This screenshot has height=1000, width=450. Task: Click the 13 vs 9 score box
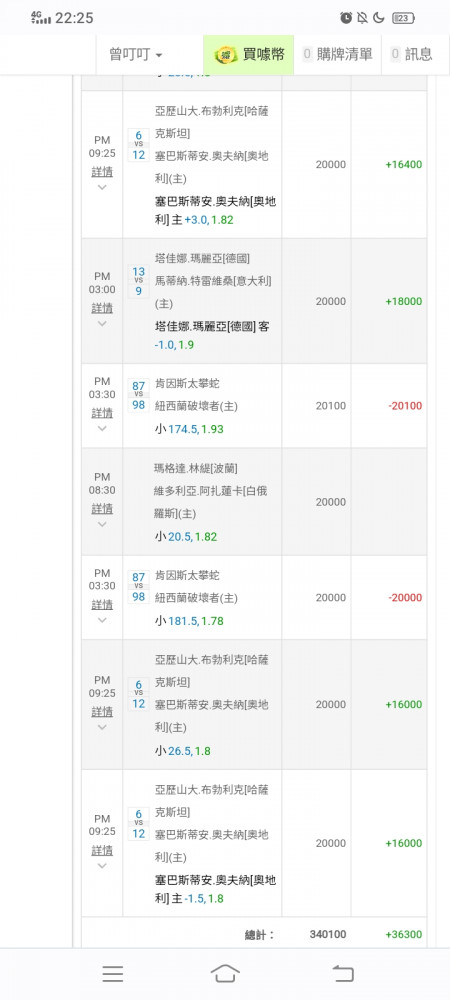coord(138,282)
